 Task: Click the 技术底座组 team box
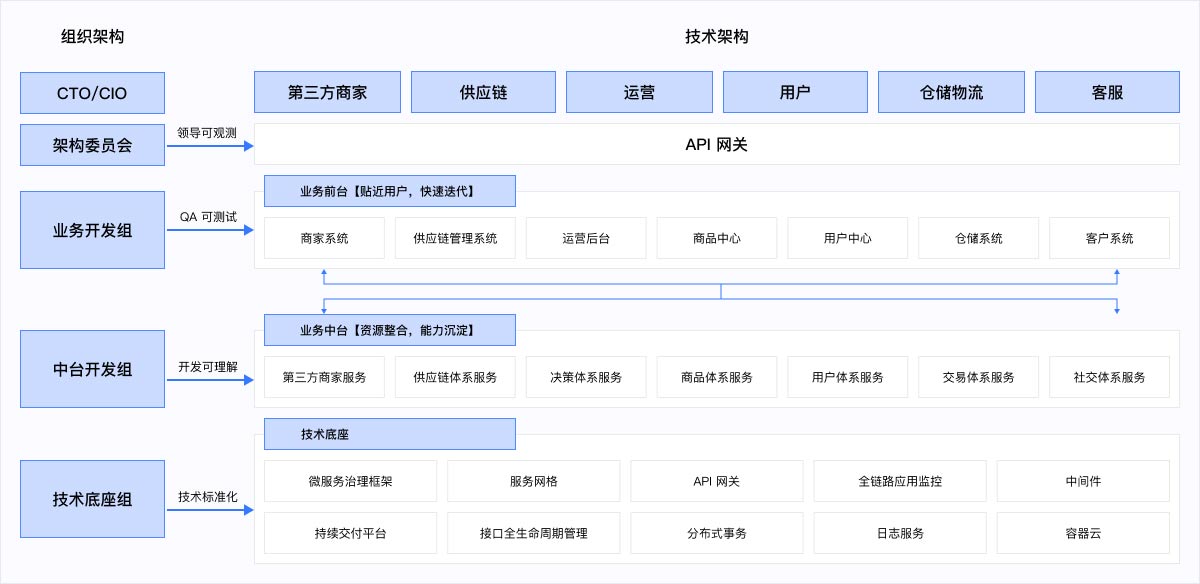tap(92, 499)
